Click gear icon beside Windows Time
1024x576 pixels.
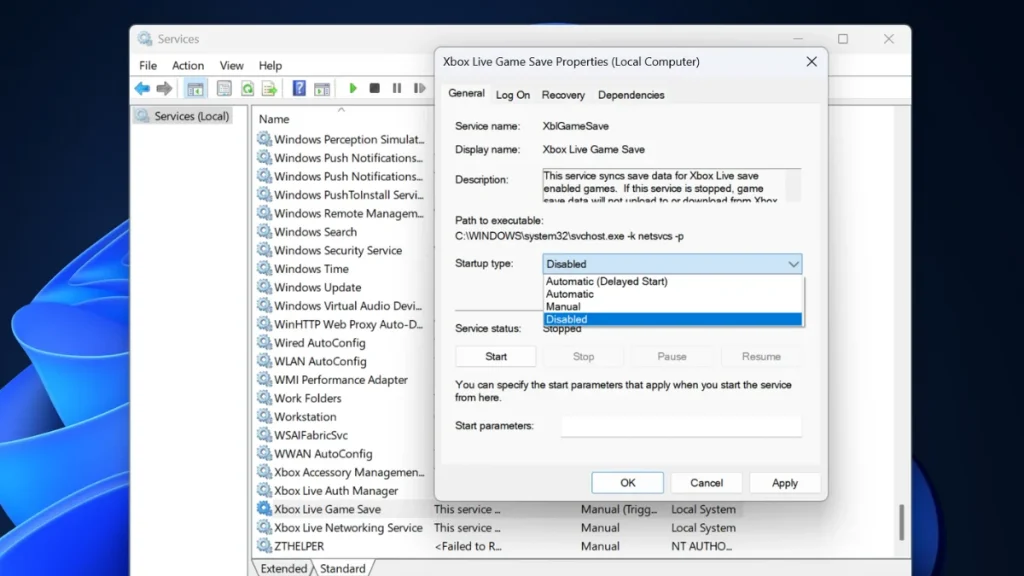pyautogui.click(x=264, y=268)
